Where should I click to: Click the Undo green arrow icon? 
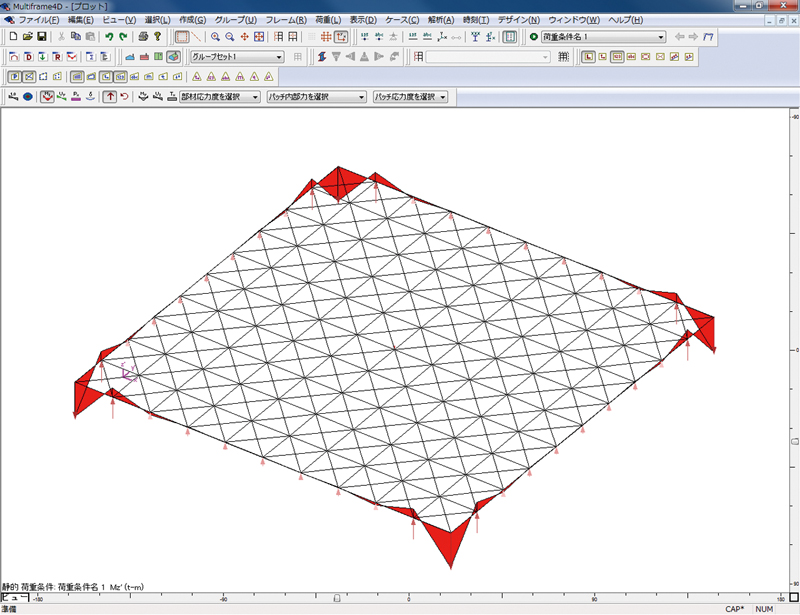[x=108, y=37]
